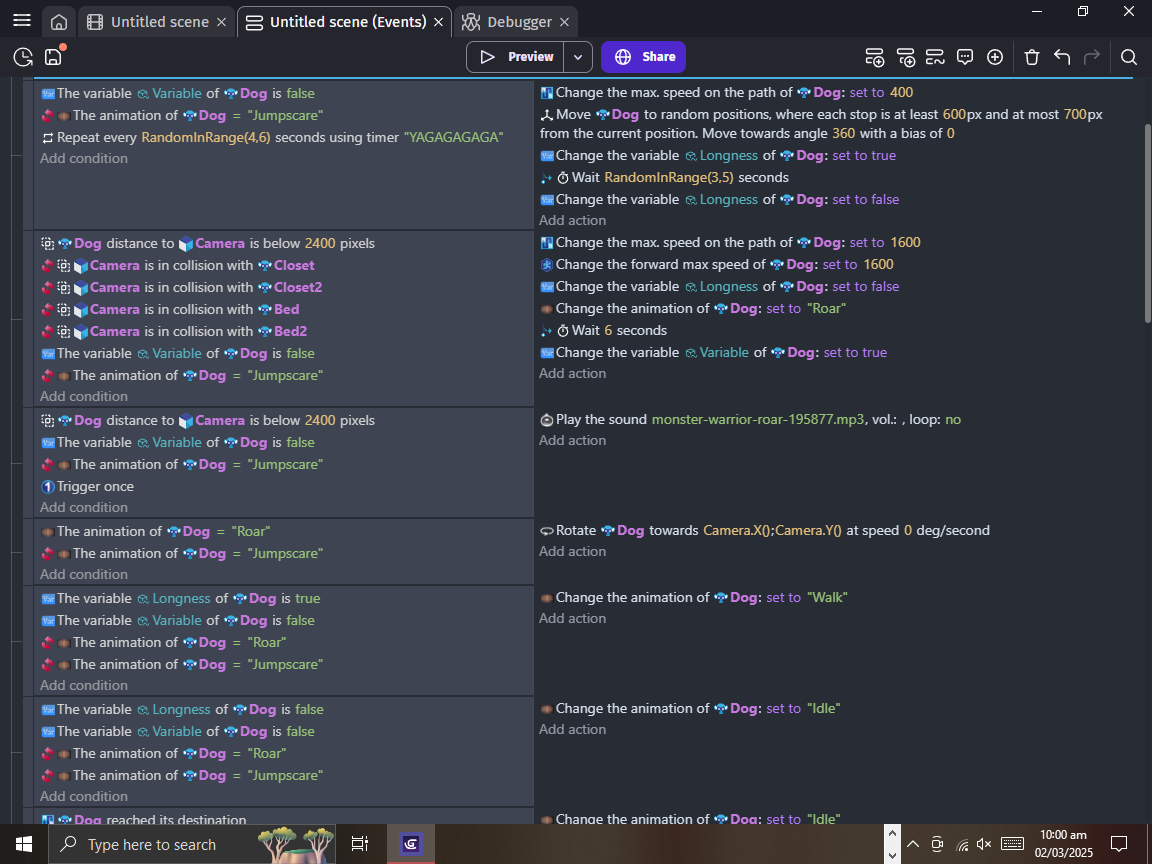Redo the undone change
This screenshot has height=864, width=1152.
(x=1093, y=57)
